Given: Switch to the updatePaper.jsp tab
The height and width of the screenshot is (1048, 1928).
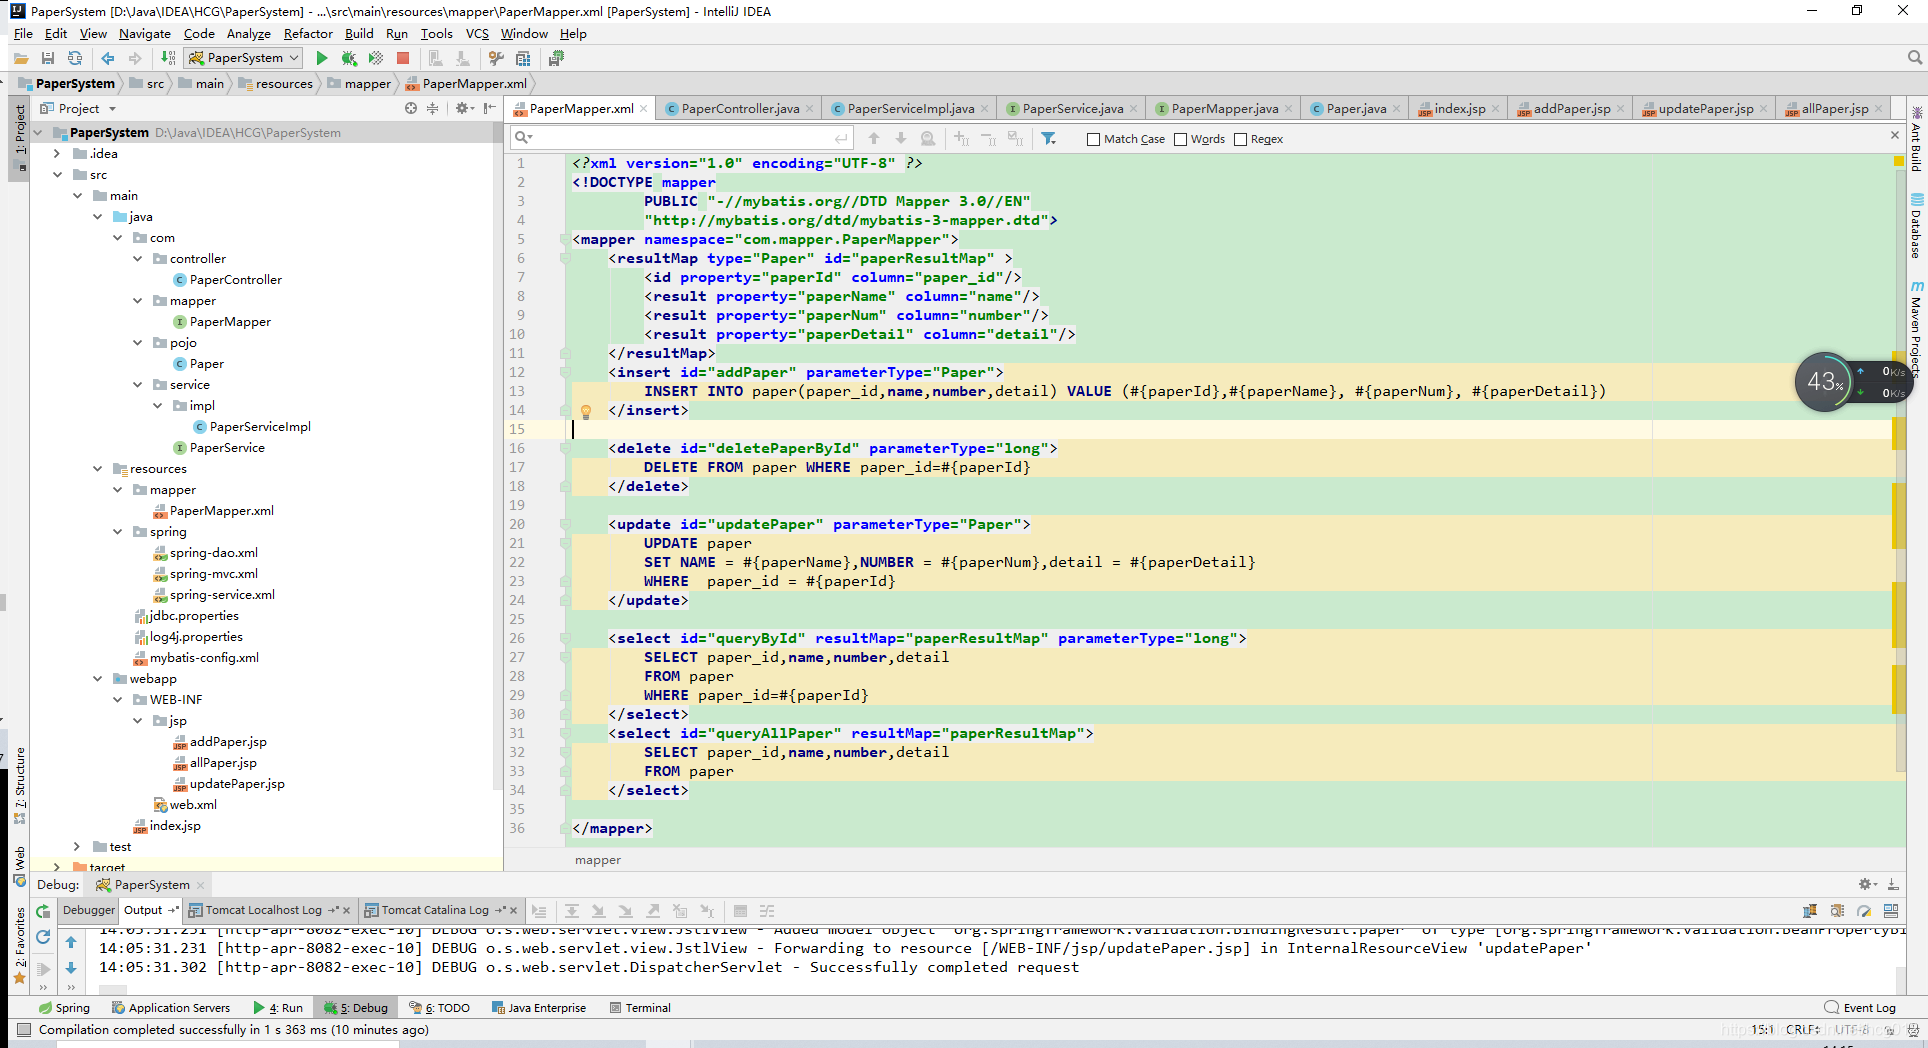Looking at the screenshot, I should pyautogui.click(x=1705, y=109).
